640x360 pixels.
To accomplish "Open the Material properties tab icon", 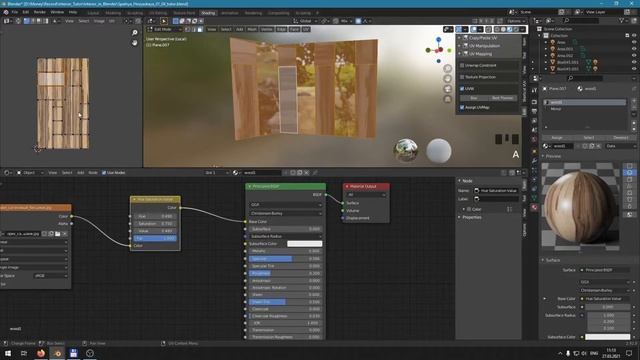I will click(x=534, y=207).
